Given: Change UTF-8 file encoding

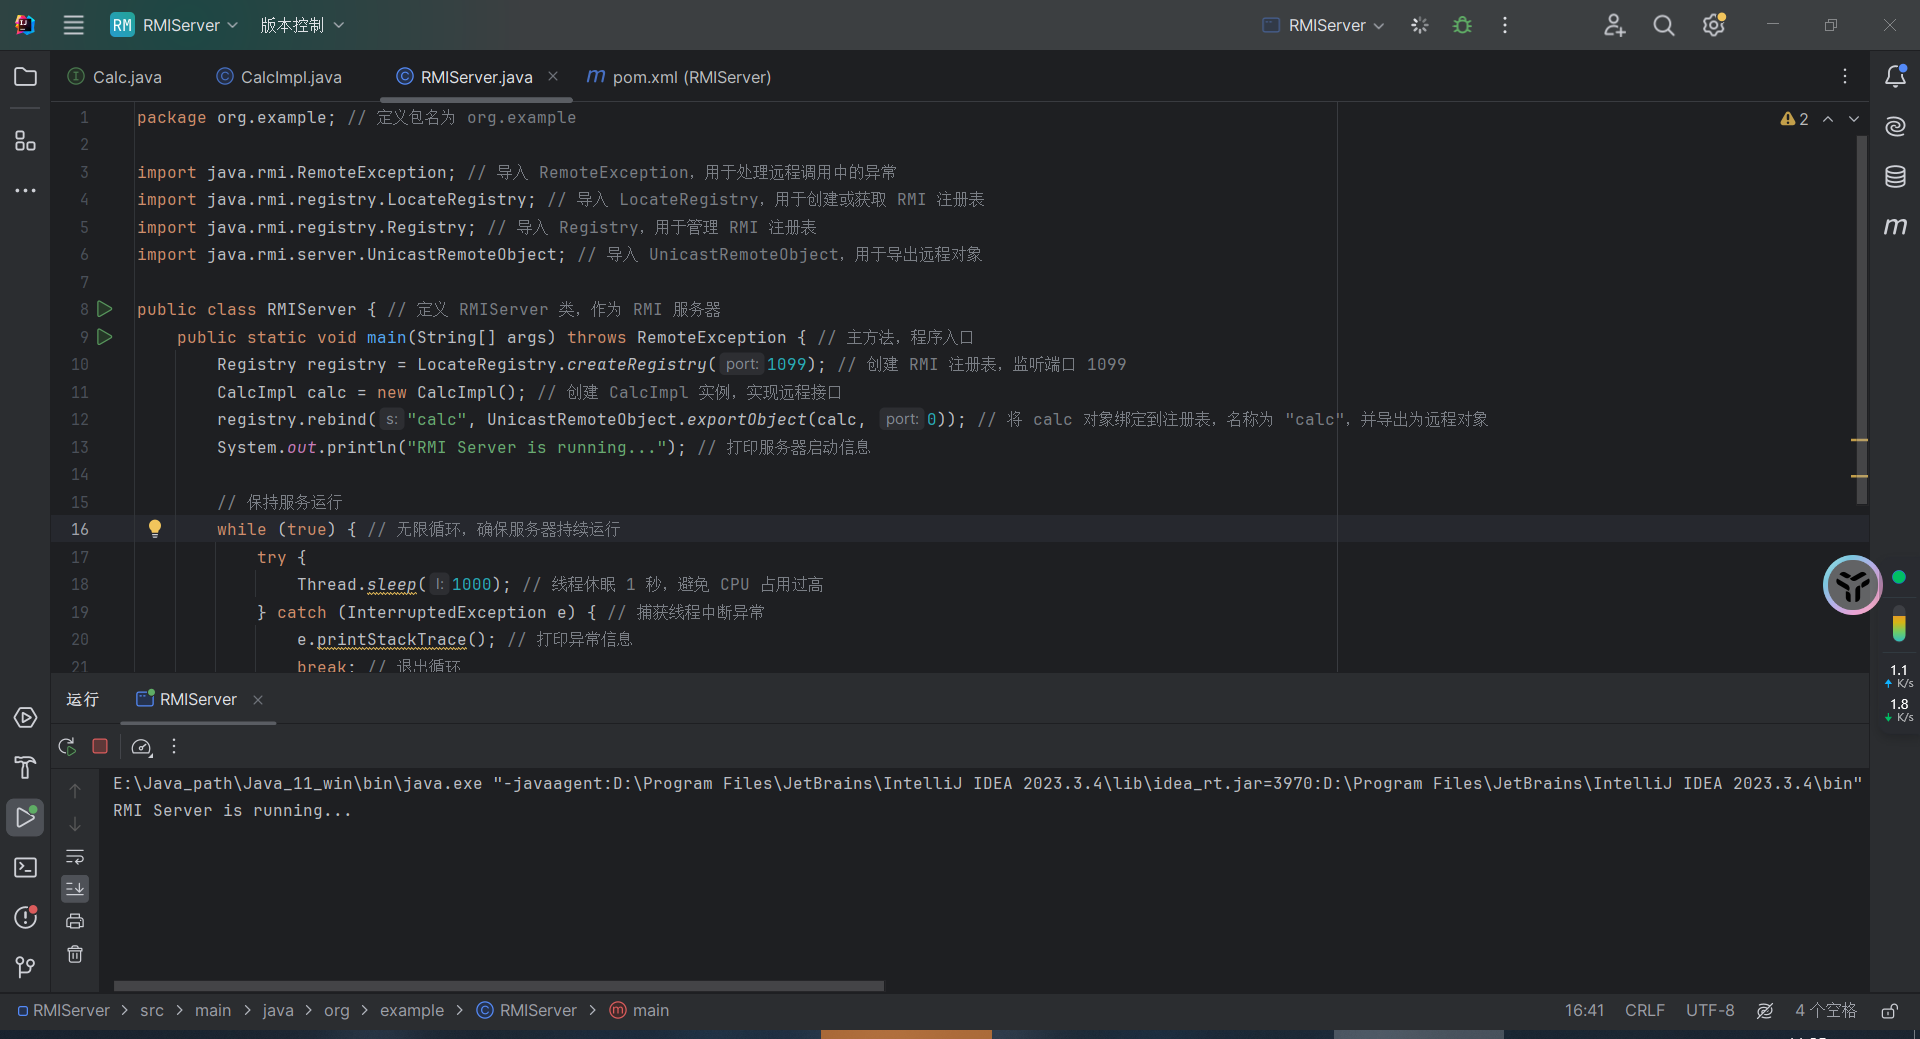Looking at the screenshot, I should click(1710, 1010).
